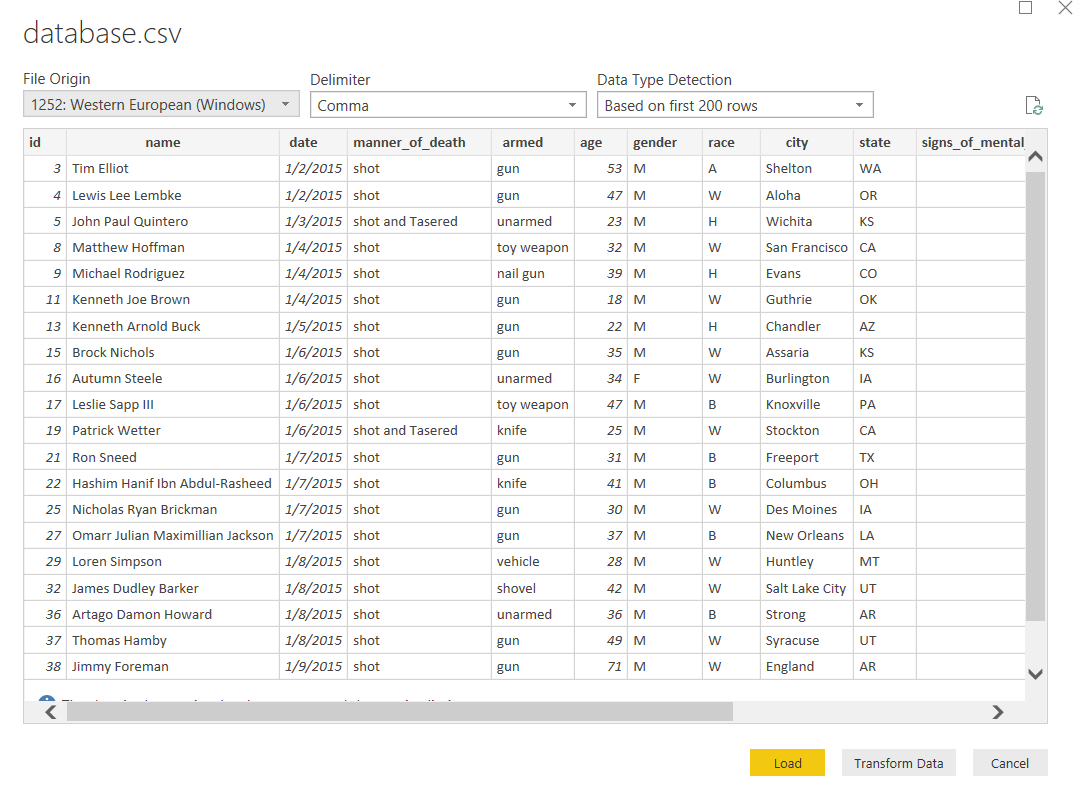Click the name cell Ron Sneed
Screen dimensions: 1080x791
(x=173, y=458)
